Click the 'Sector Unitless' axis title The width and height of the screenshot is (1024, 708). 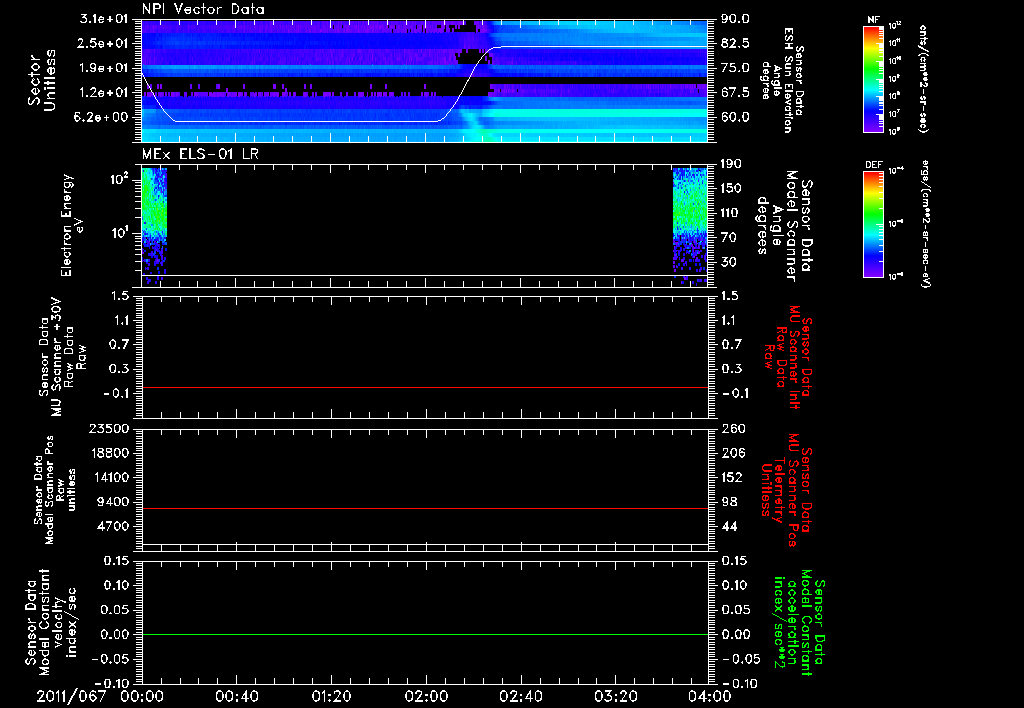pyautogui.click(x=42, y=80)
